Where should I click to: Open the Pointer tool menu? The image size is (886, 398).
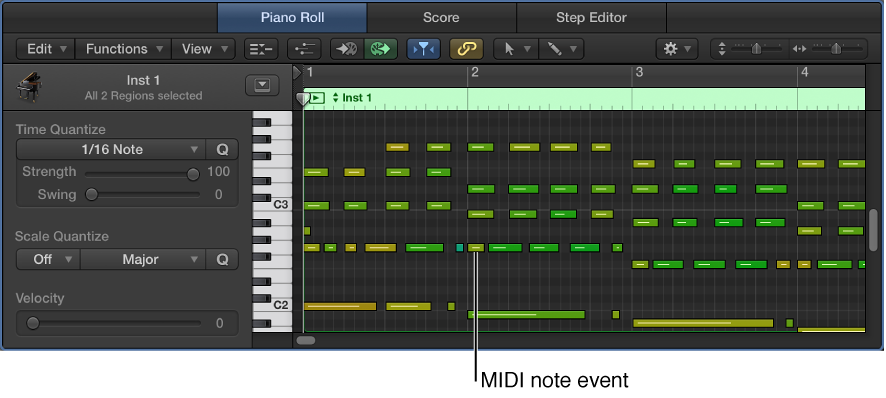point(516,49)
